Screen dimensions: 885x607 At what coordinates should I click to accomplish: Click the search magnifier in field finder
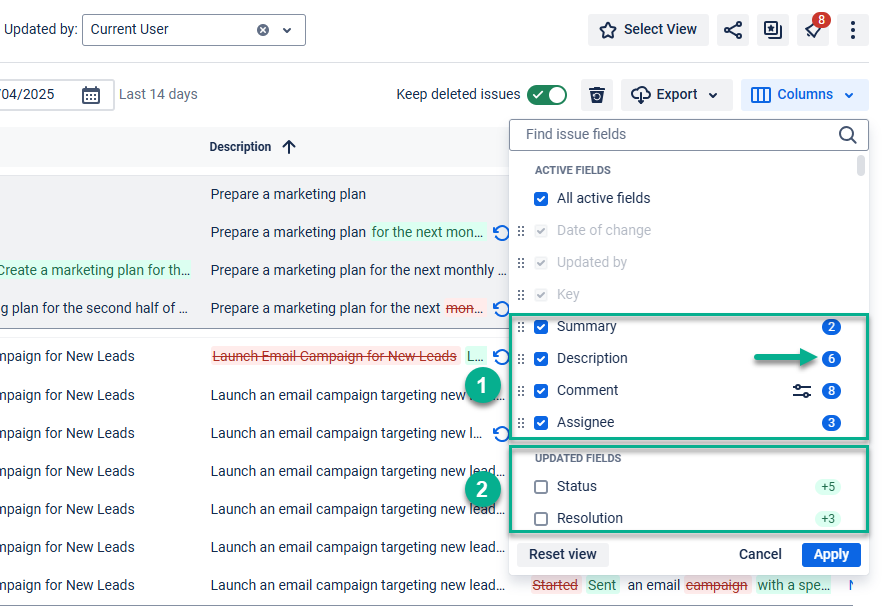coord(847,135)
